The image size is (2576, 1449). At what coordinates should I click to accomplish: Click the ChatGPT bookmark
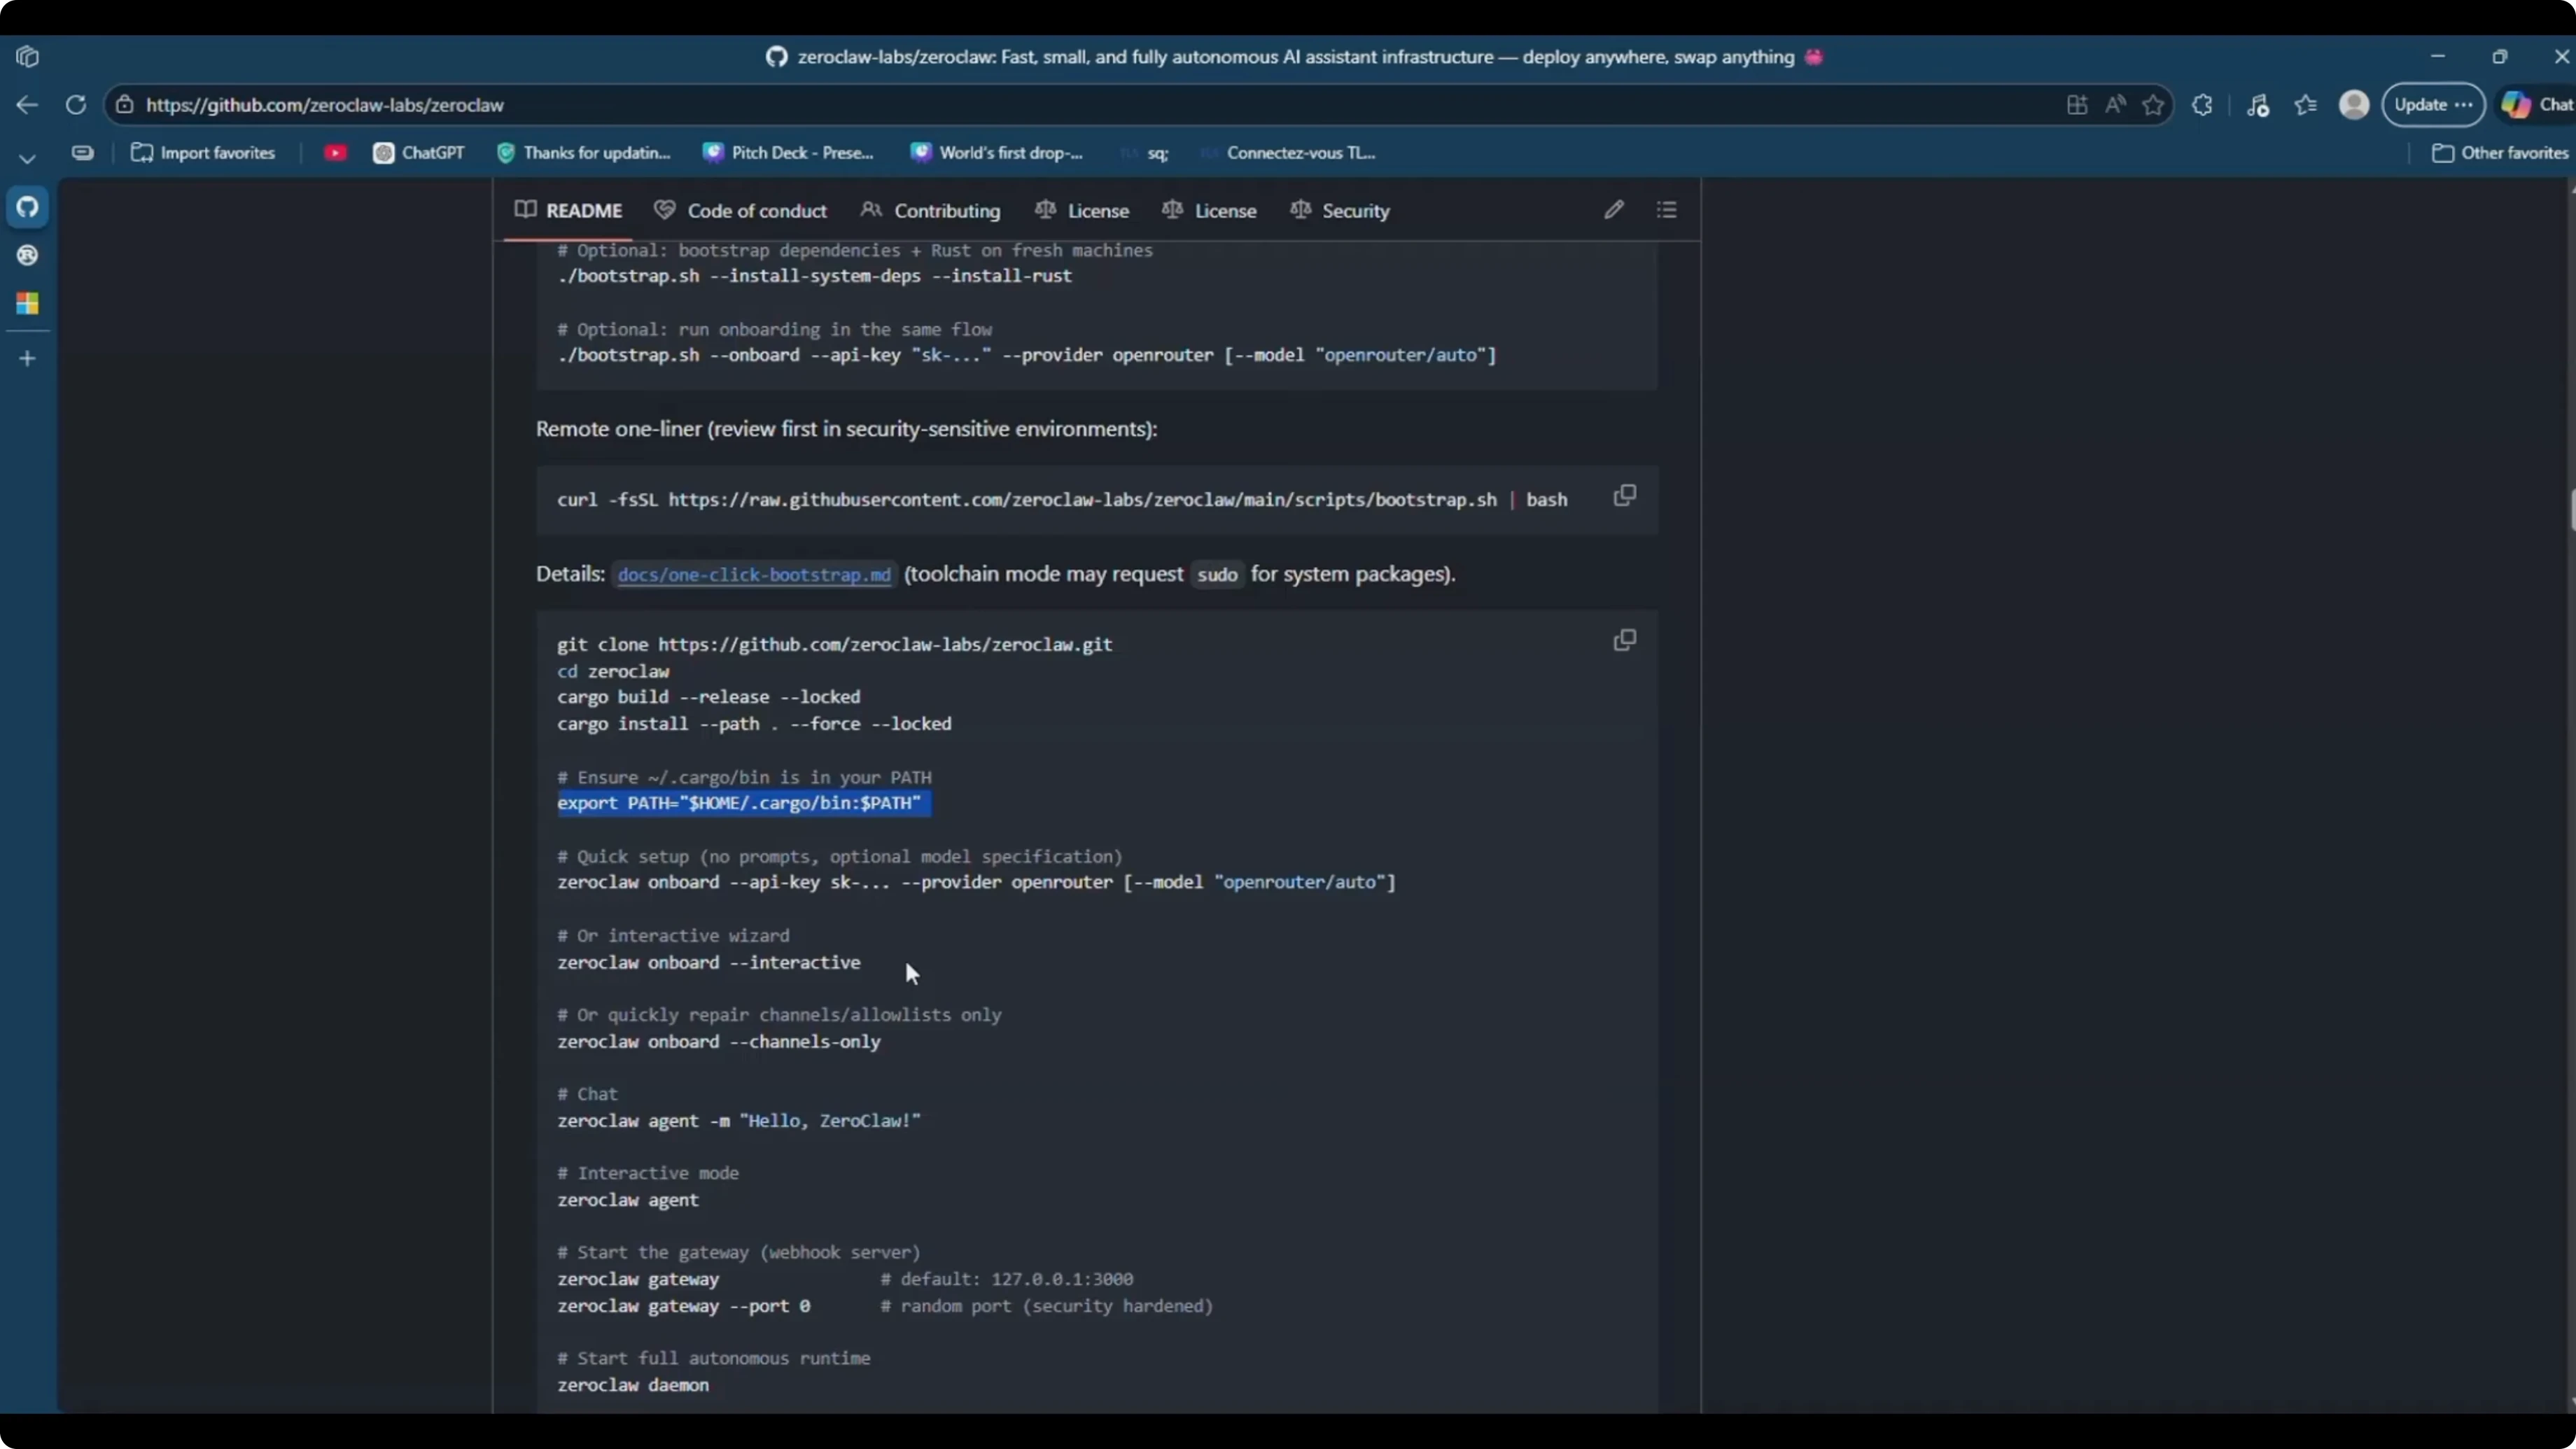click(419, 153)
